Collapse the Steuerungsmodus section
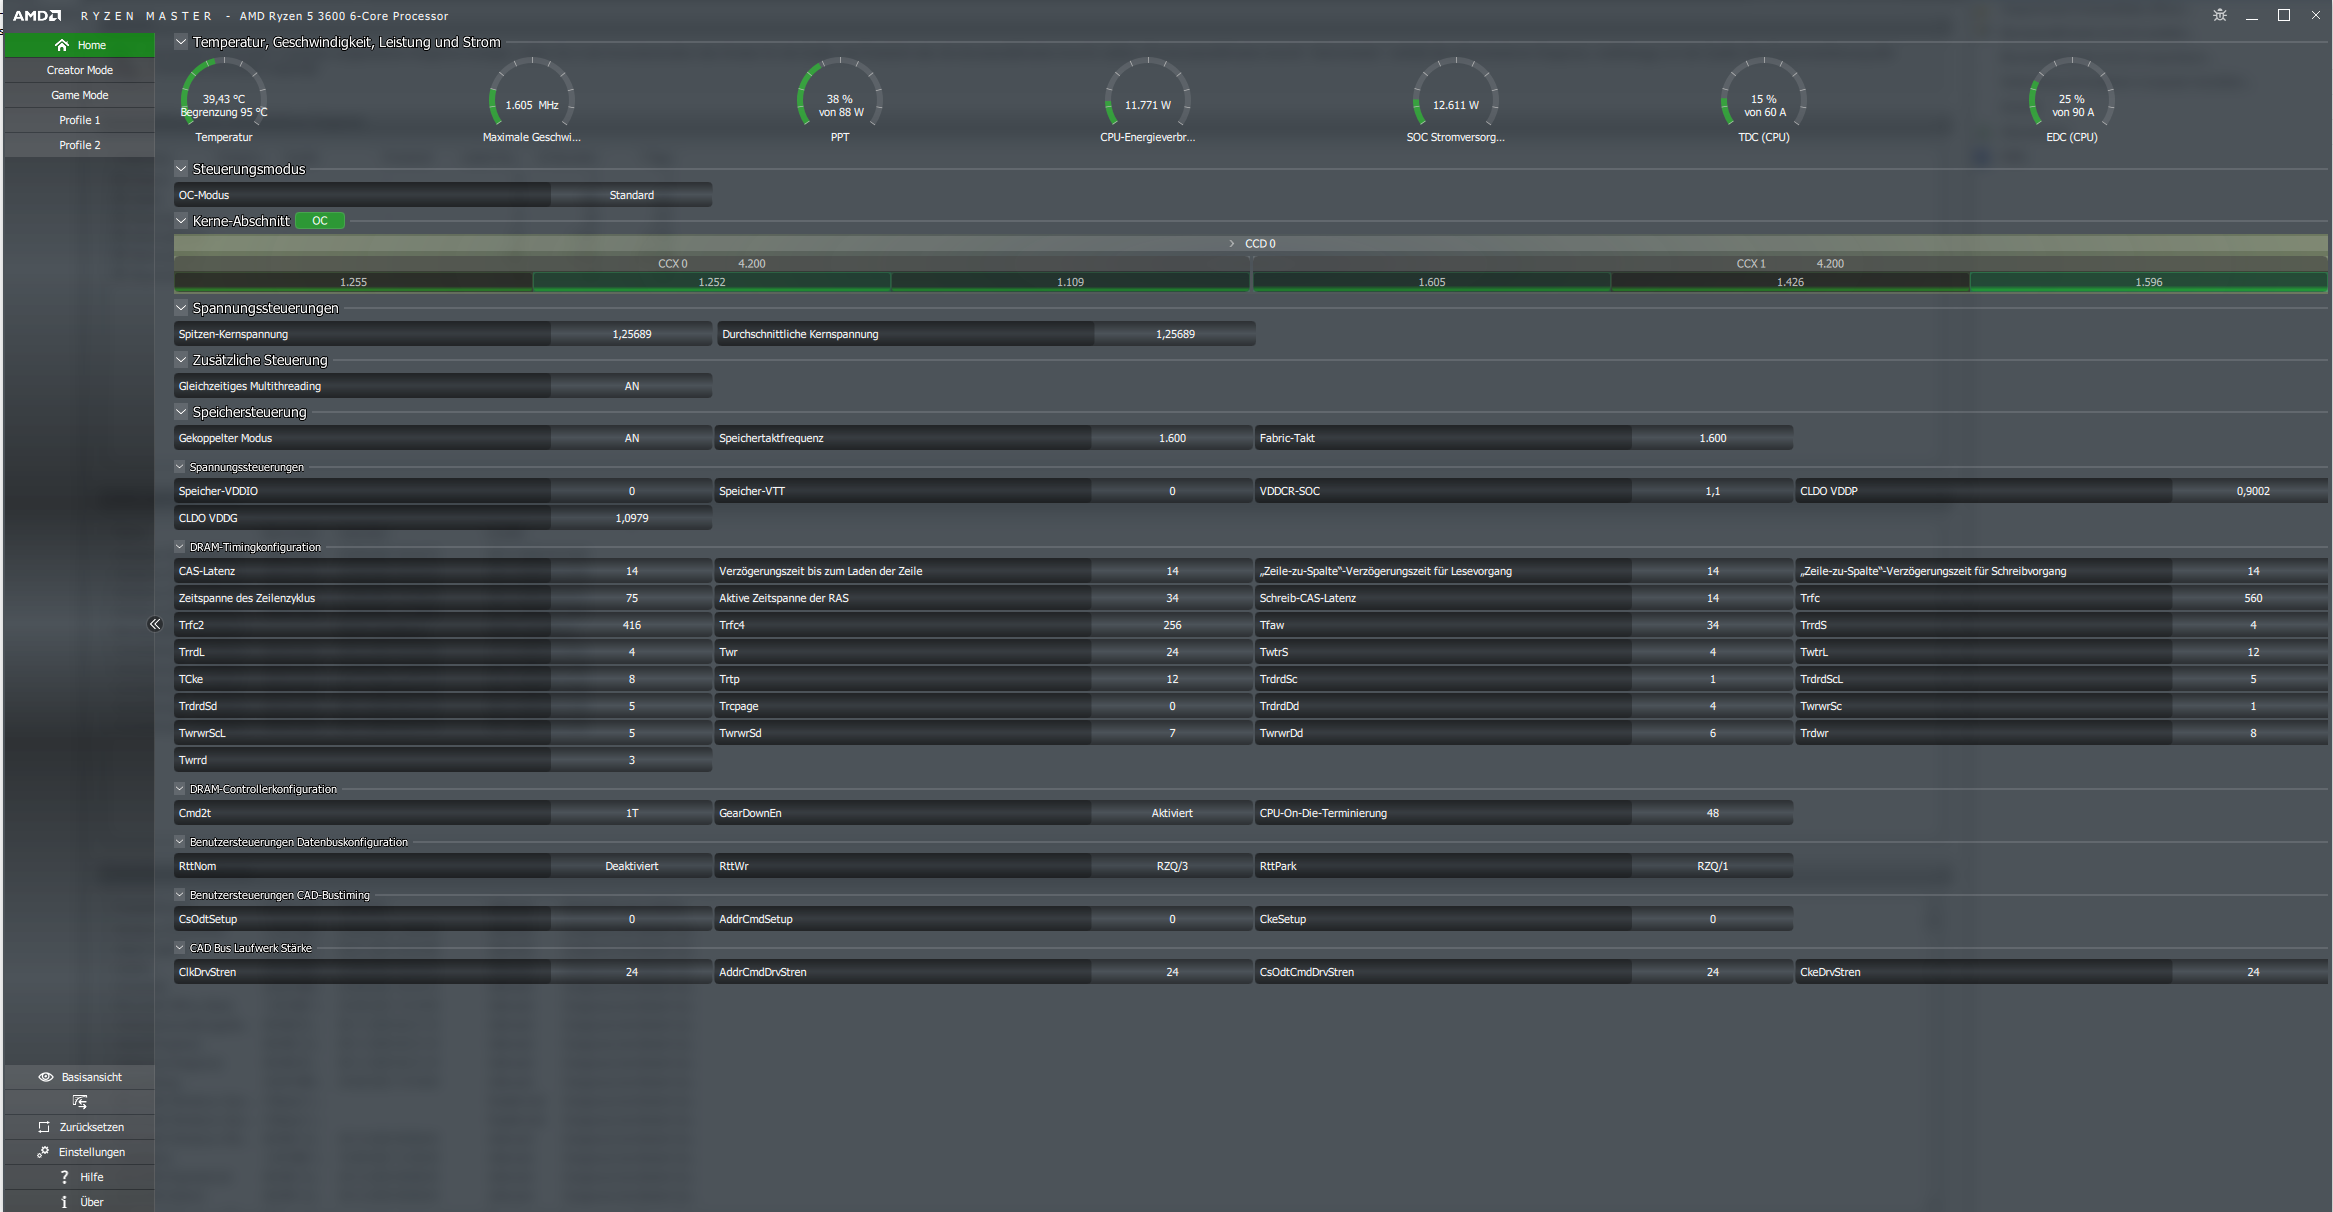The width and height of the screenshot is (2333, 1212). pos(181,169)
